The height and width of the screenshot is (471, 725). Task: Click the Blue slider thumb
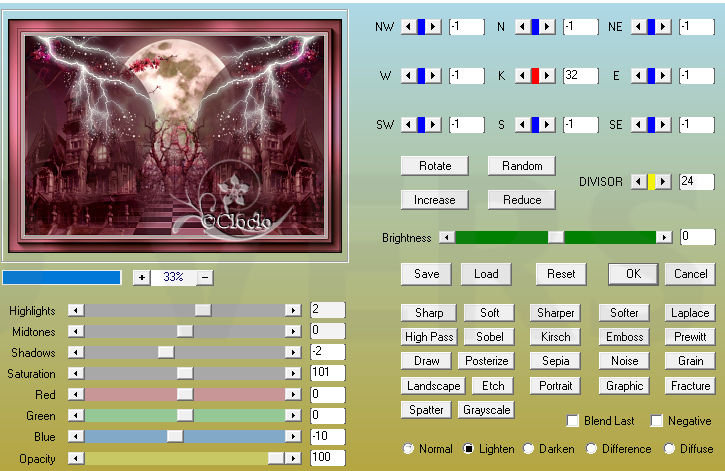(x=175, y=436)
